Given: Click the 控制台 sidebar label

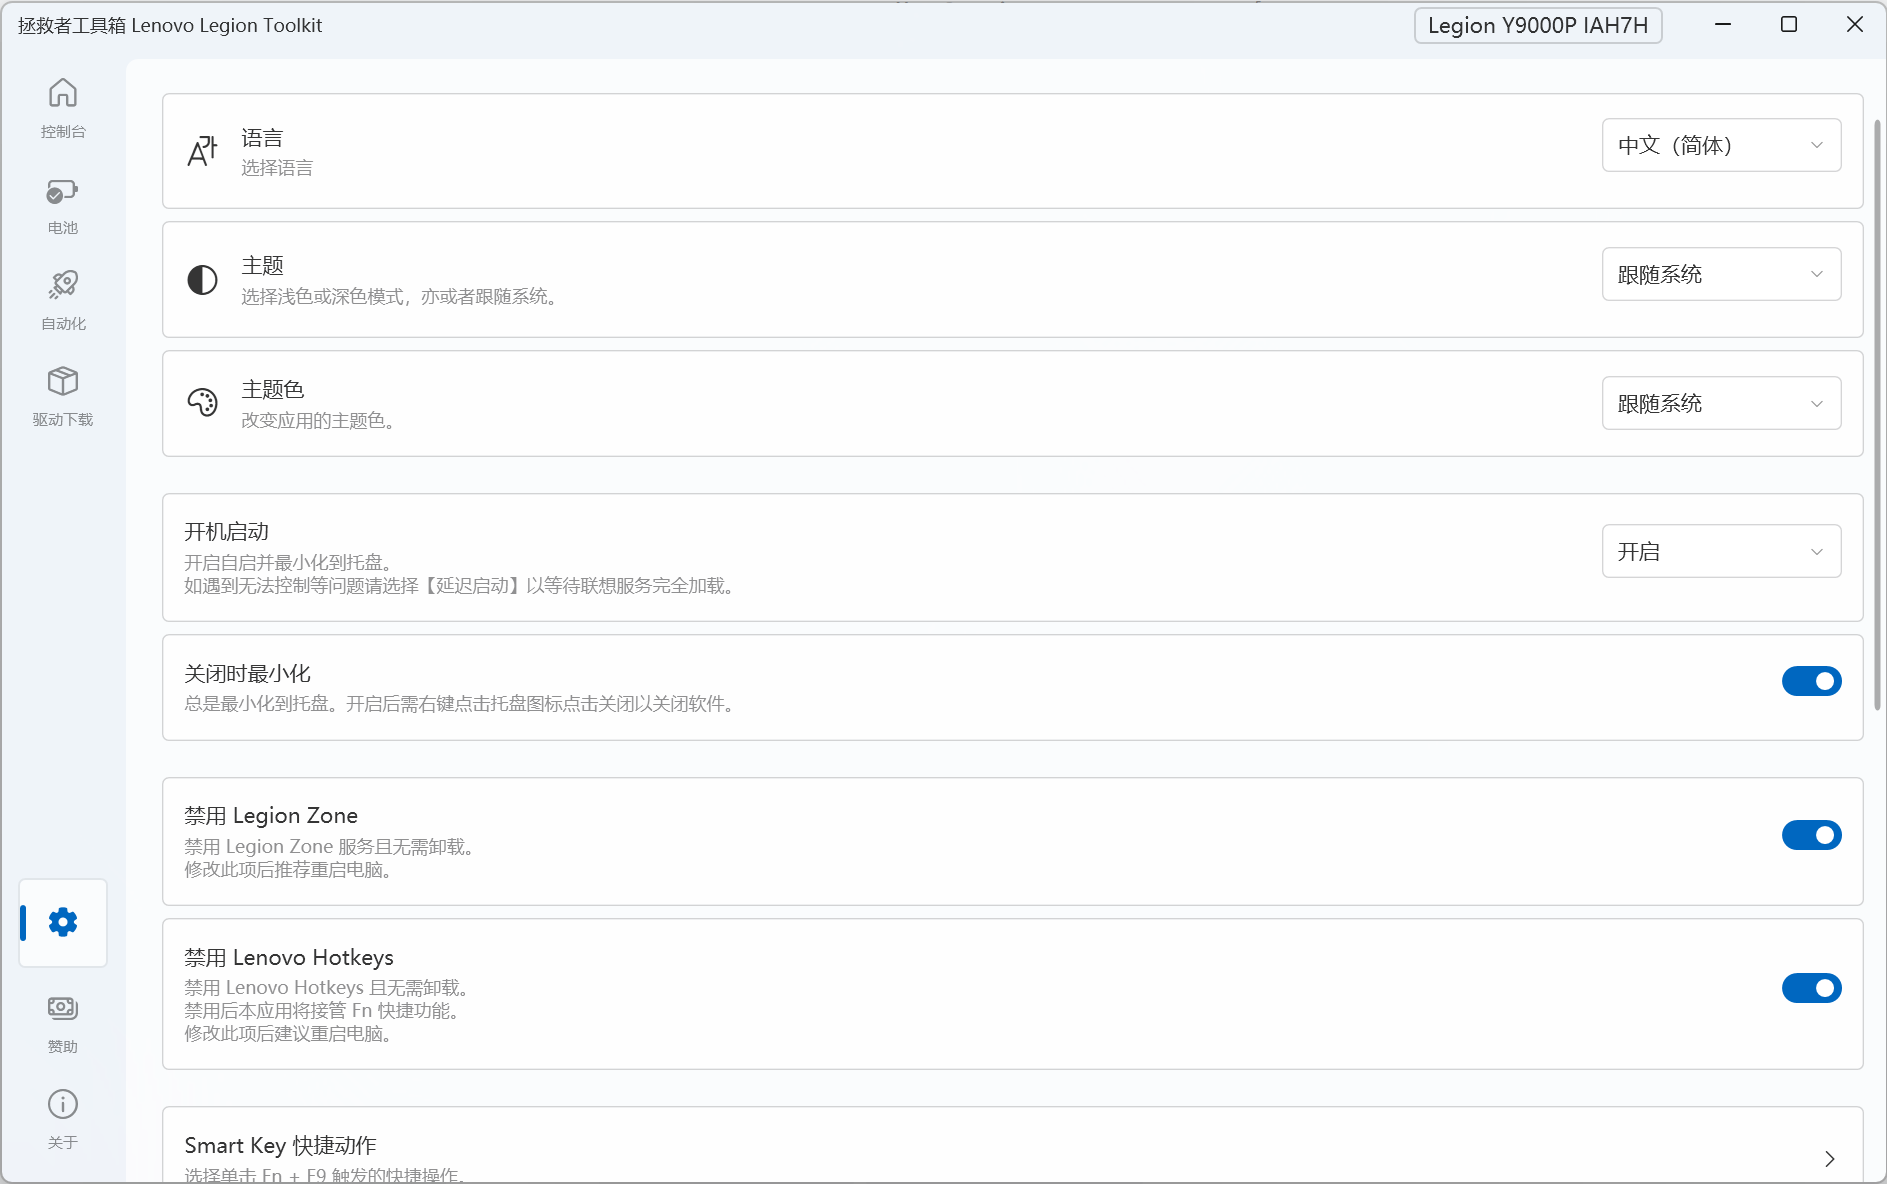Looking at the screenshot, I should [x=63, y=132].
